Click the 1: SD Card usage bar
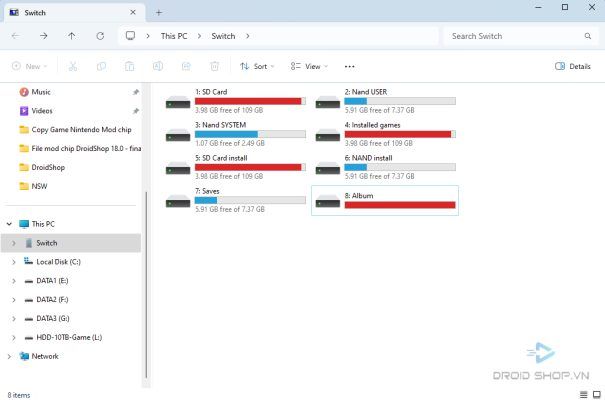 click(250, 101)
